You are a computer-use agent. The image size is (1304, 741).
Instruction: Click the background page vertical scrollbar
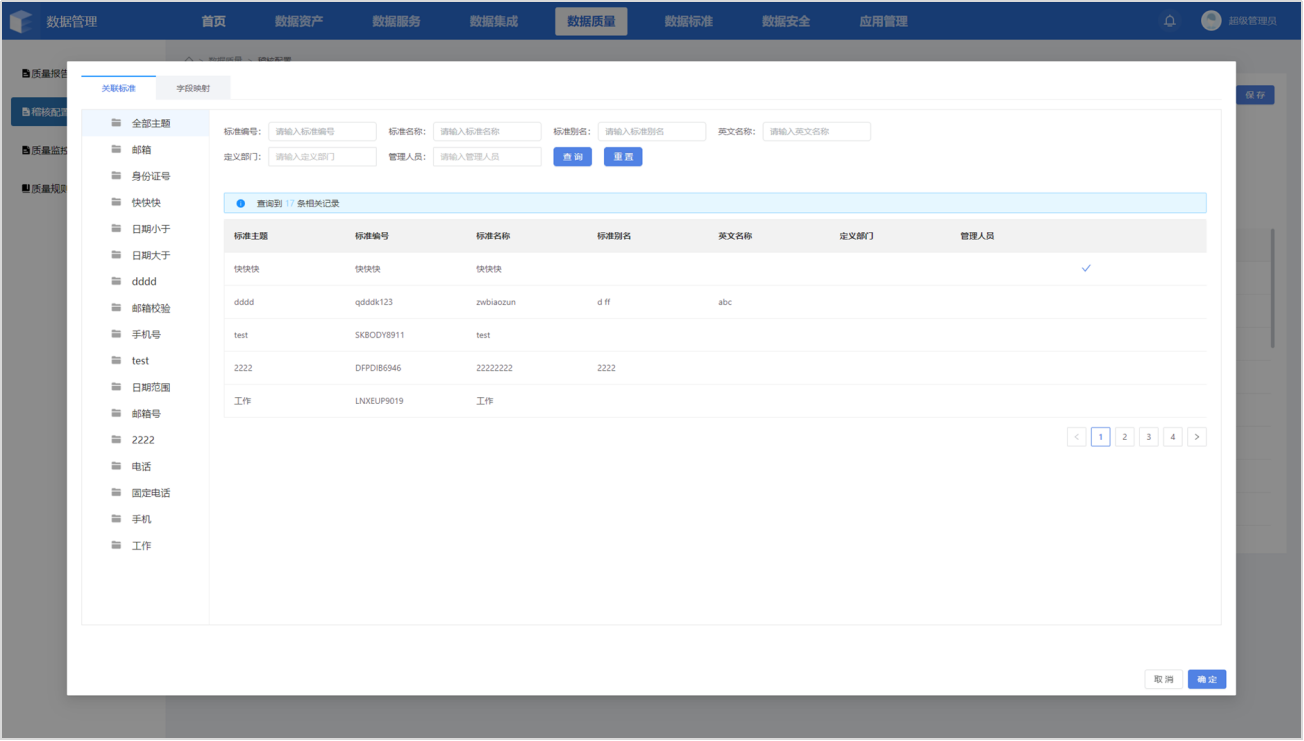1273,288
